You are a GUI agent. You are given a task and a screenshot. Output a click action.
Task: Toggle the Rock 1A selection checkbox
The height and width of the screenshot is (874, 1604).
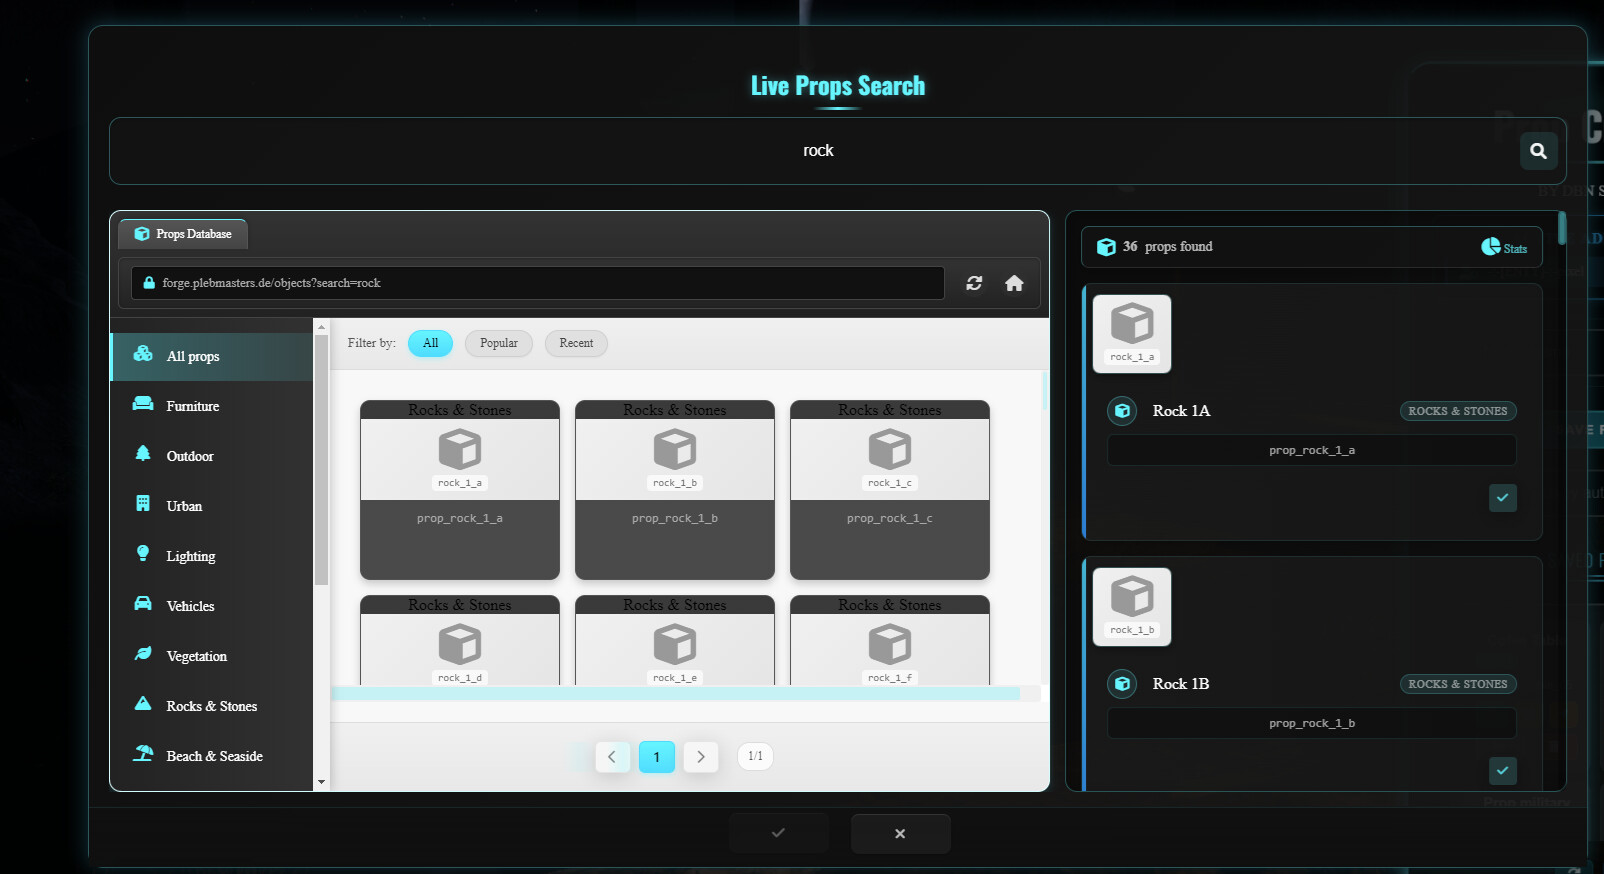(1502, 497)
